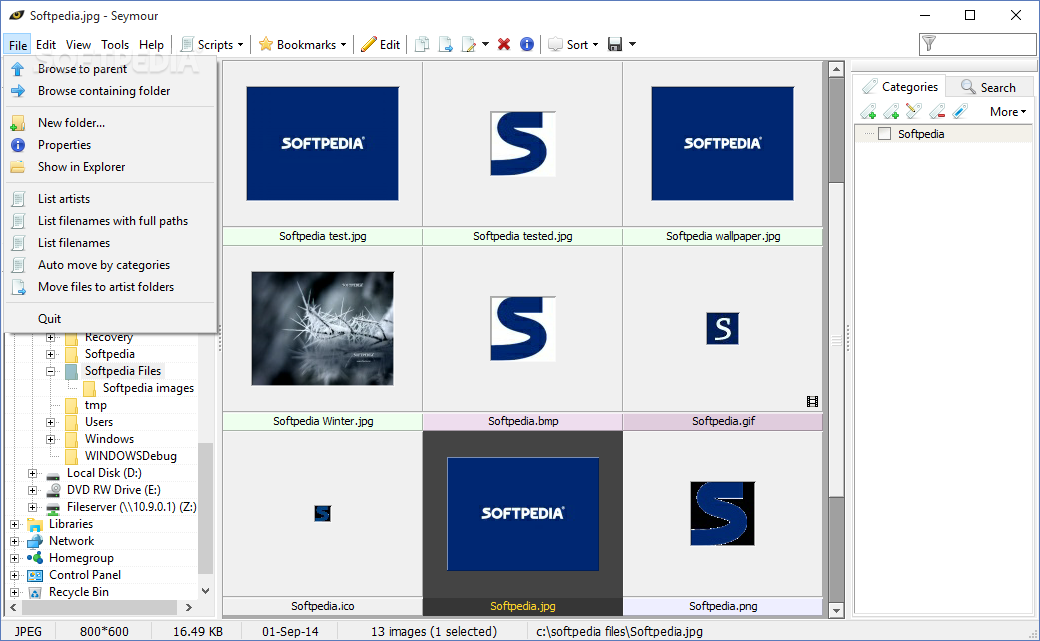The height and width of the screenshot is (641, 1040).
Task: Click the edit category tag icon with pencil
Action: pos(913,111)
